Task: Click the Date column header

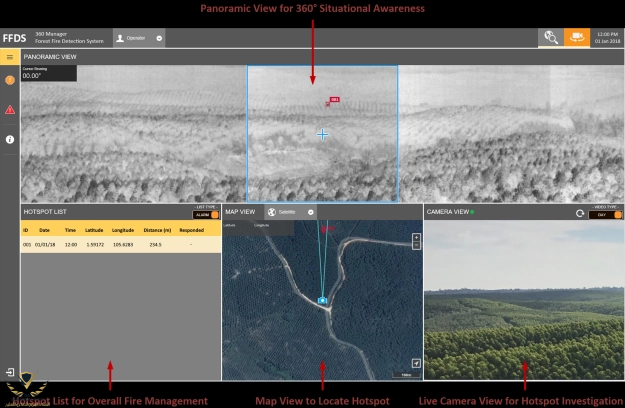Action: coord(44,230)
